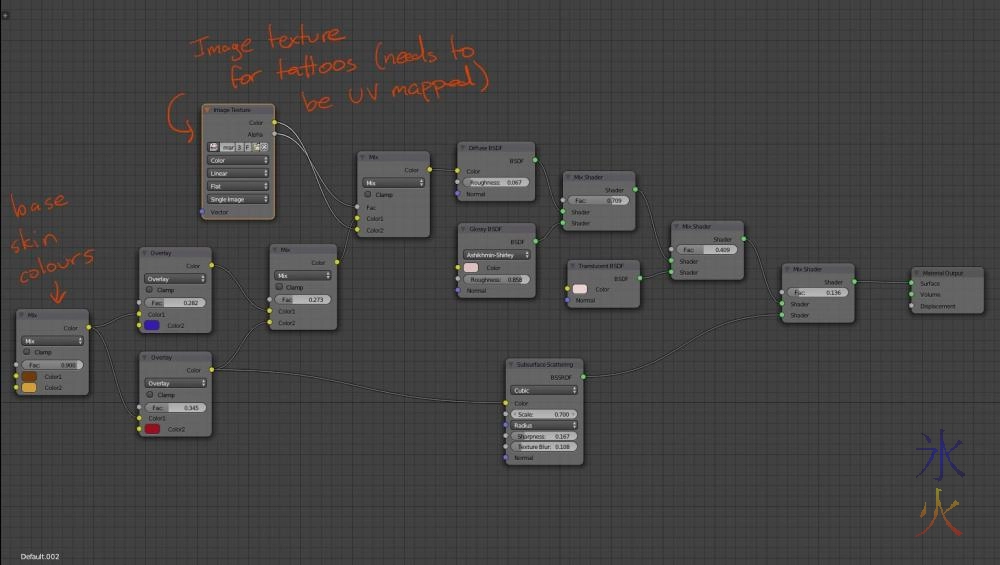Viewport: 1000px width, 565px height.
Task: Click the X unlink icon in Image Texture node
Action: pyautogui.click(x=264, y=147)
